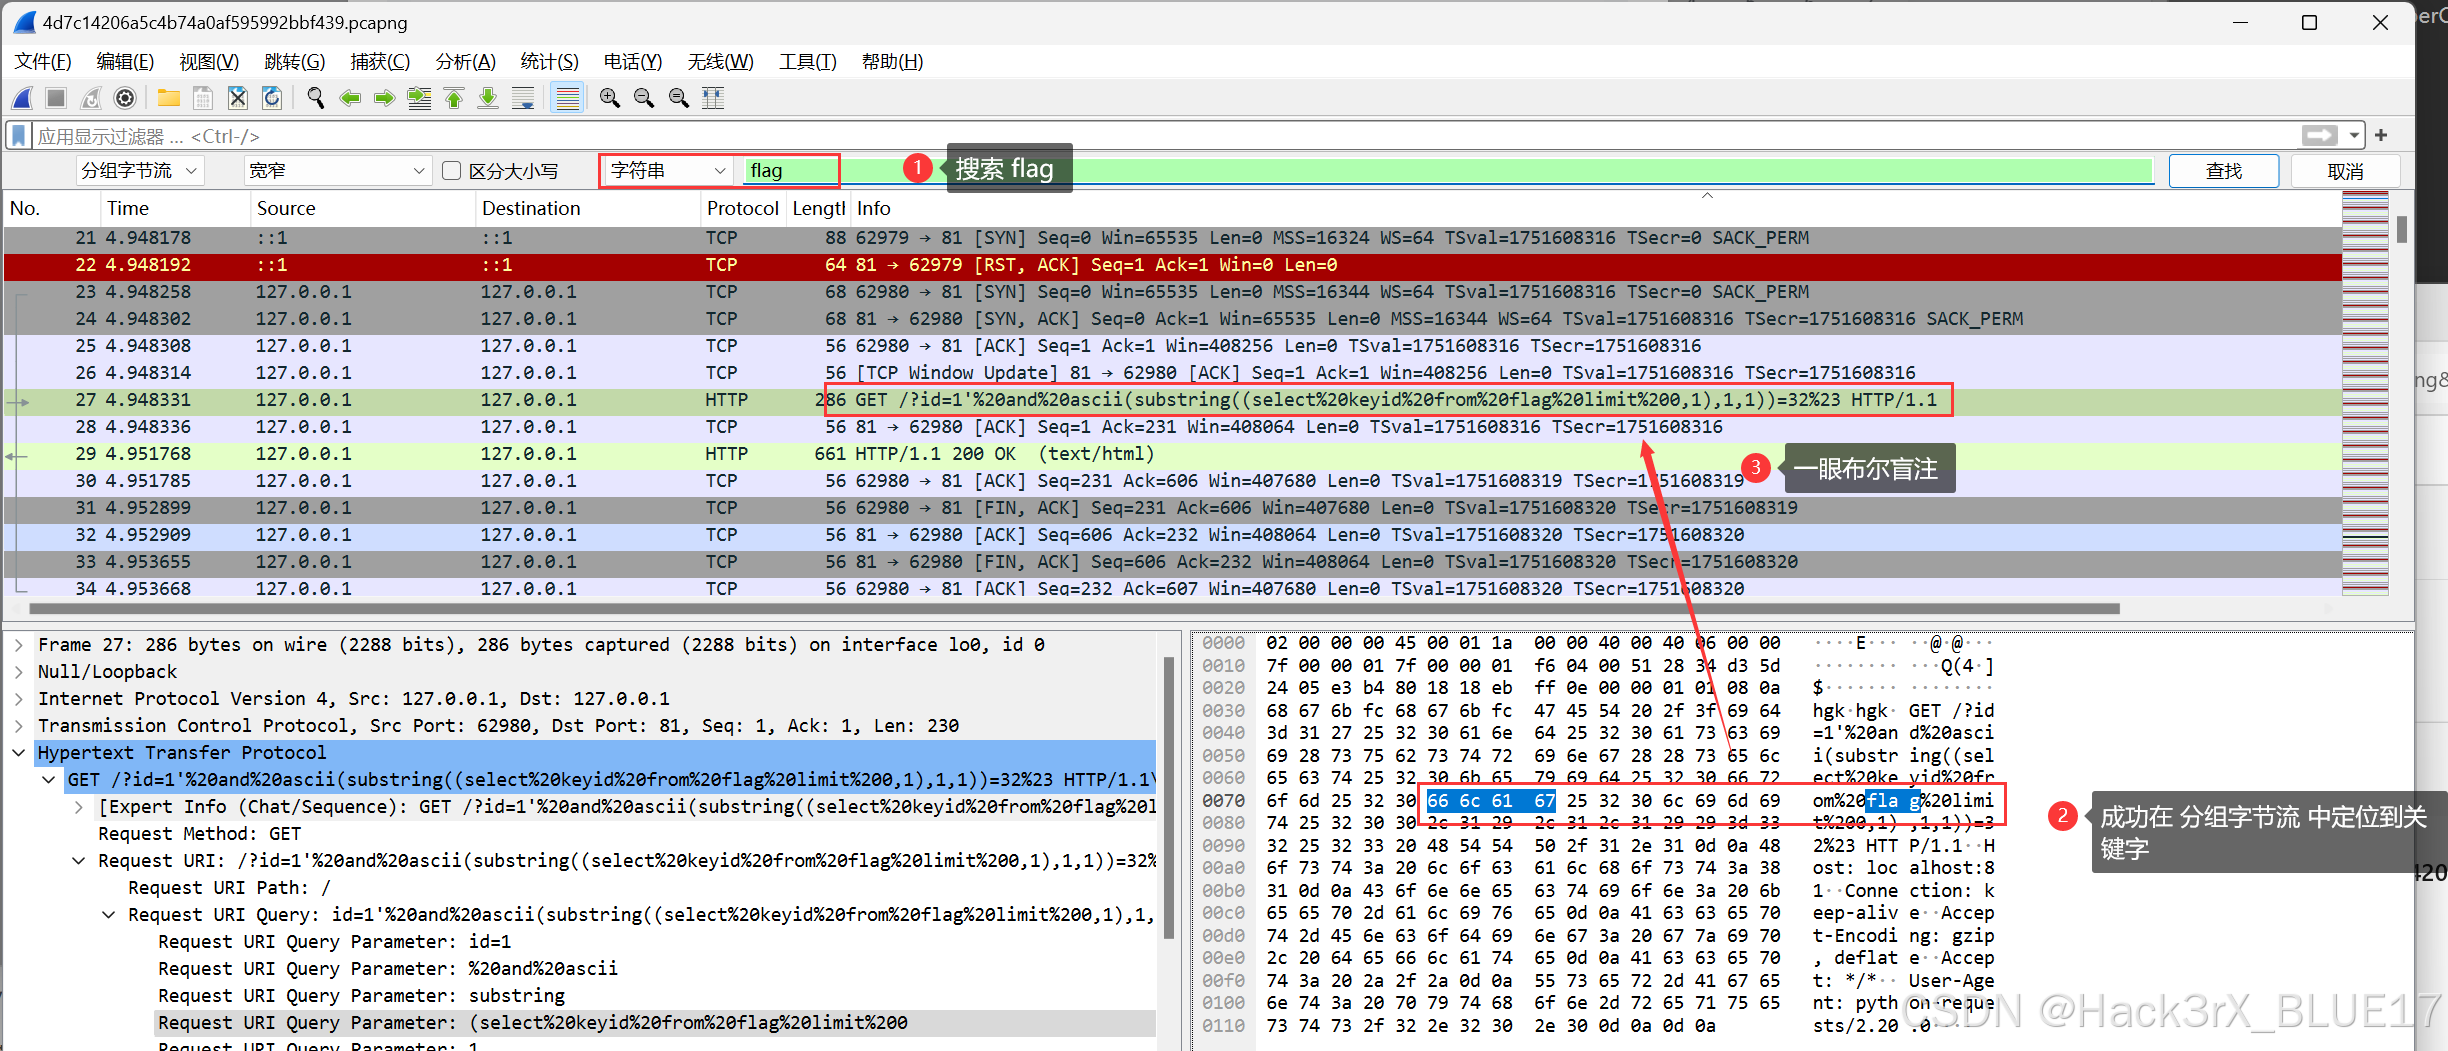2448x1051 pixels.
Task: Zoom in on packet text
Action: [610, 98]
